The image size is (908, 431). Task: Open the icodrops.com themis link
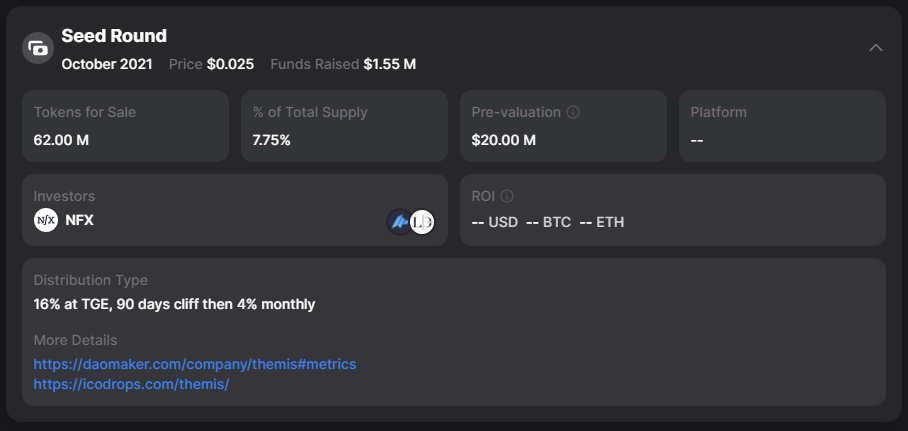(131, 384)
